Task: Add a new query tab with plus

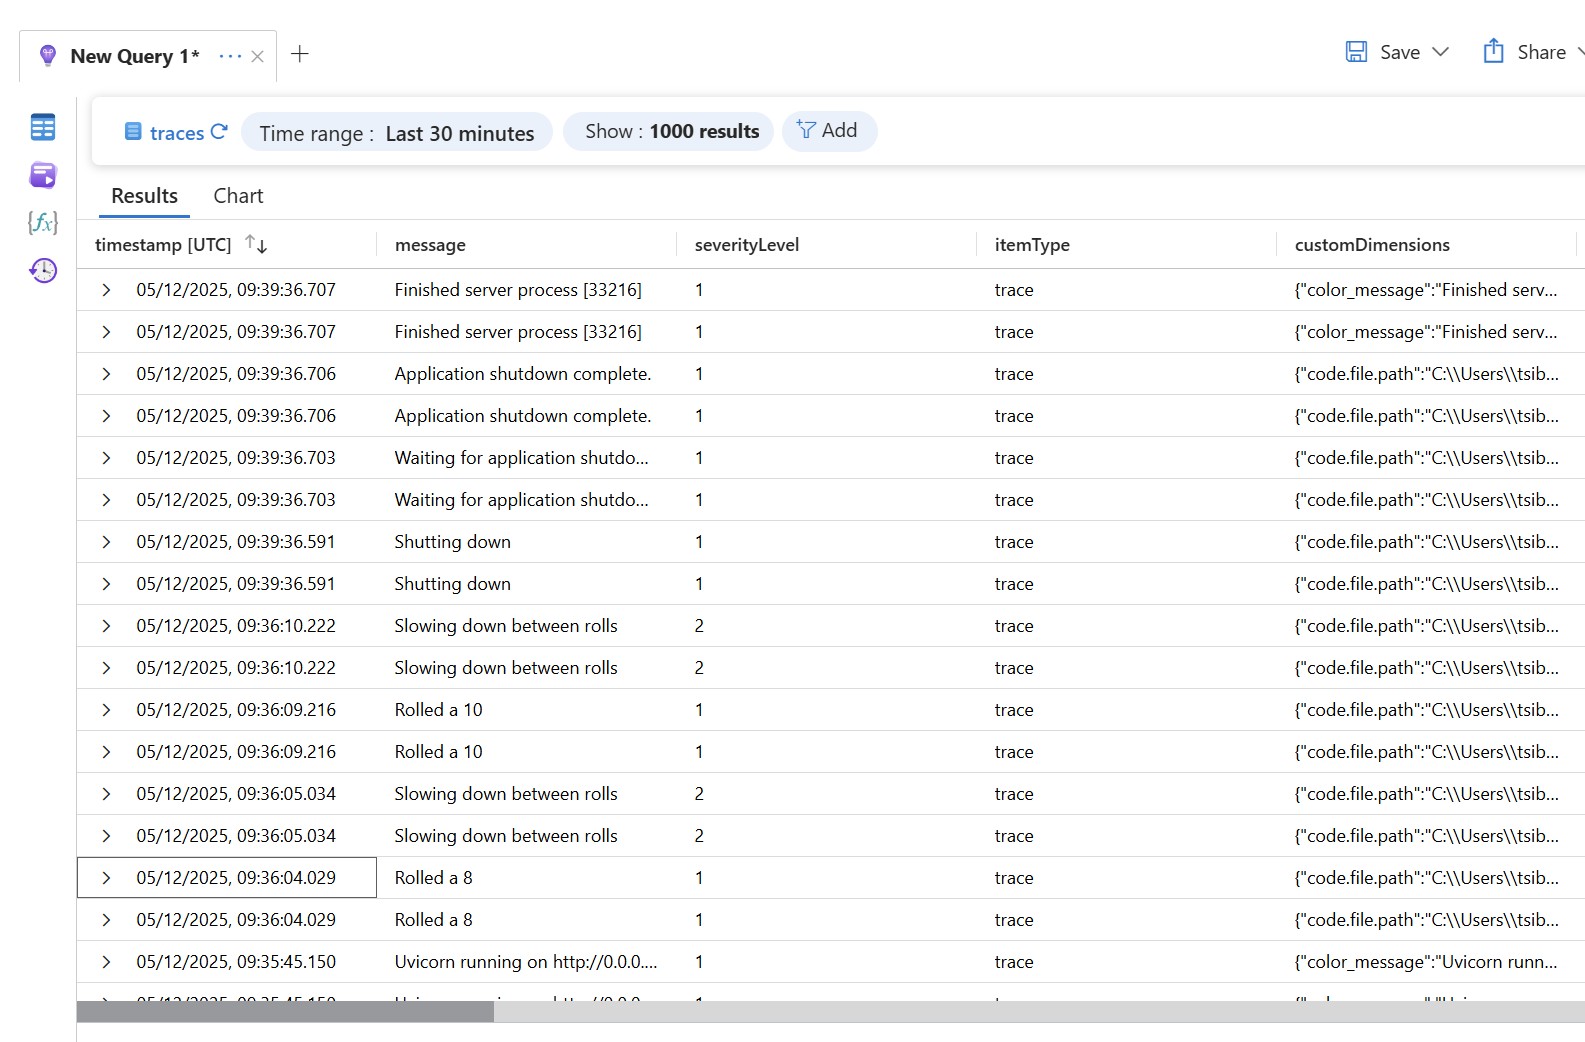Action: point(299,54)
